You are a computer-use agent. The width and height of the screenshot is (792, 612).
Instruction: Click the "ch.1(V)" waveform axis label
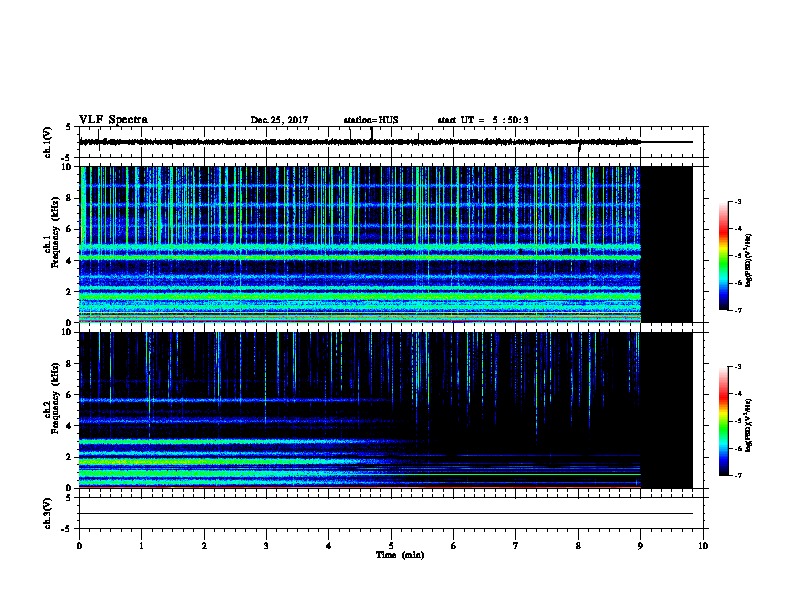coord(48,142)
